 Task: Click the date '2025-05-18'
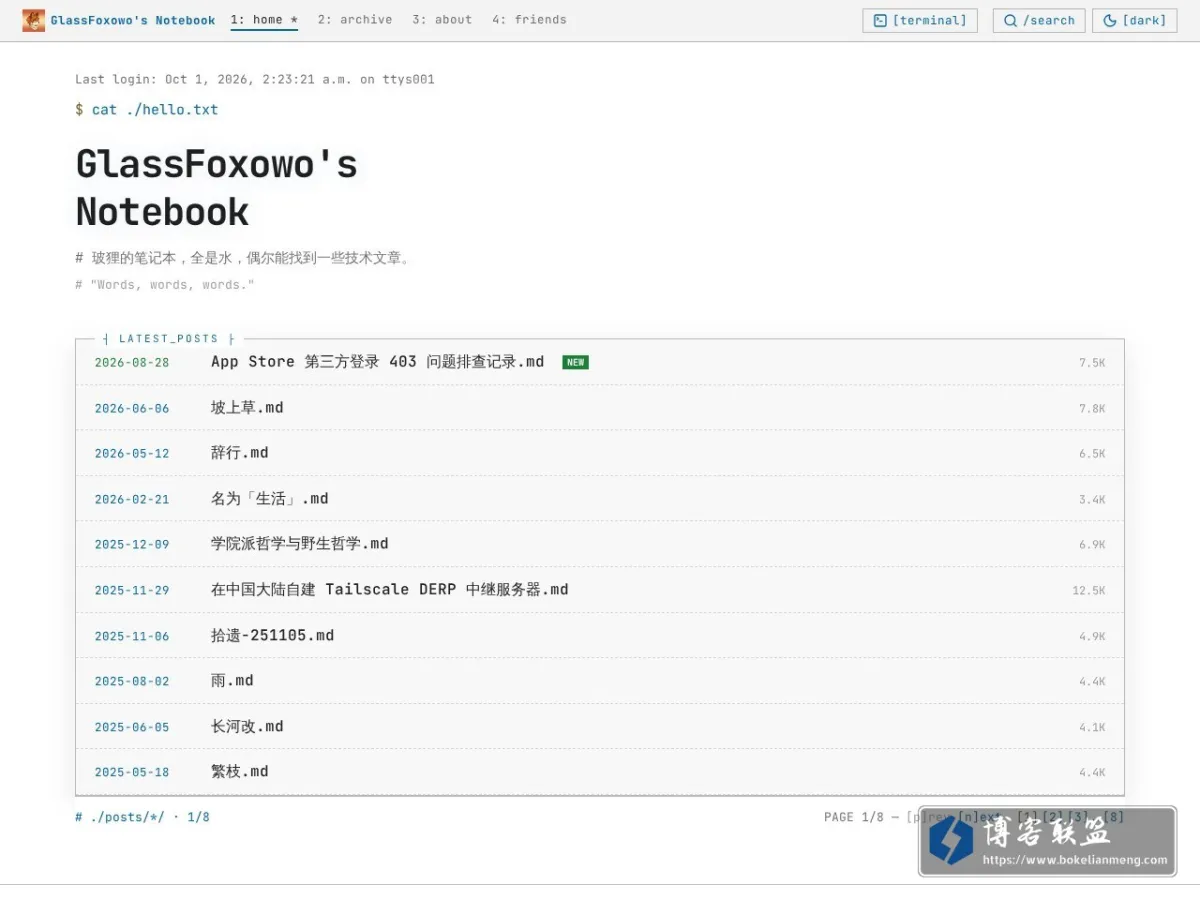pyautogui.click(x=132, y=772)
